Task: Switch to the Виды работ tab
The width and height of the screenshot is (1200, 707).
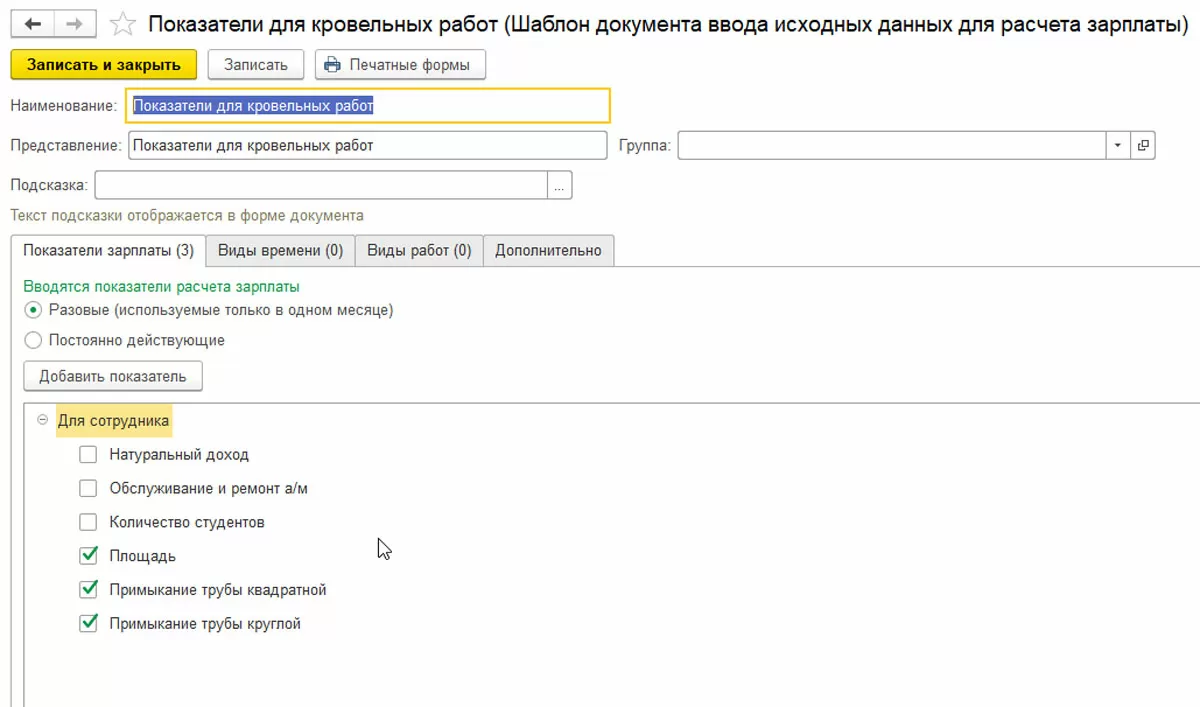Action: [x=419, y=251]
